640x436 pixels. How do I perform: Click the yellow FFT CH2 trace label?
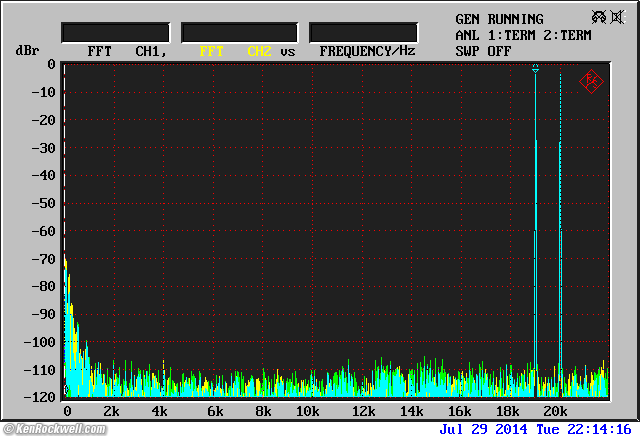pyautogui.click(x=235, y=51)
